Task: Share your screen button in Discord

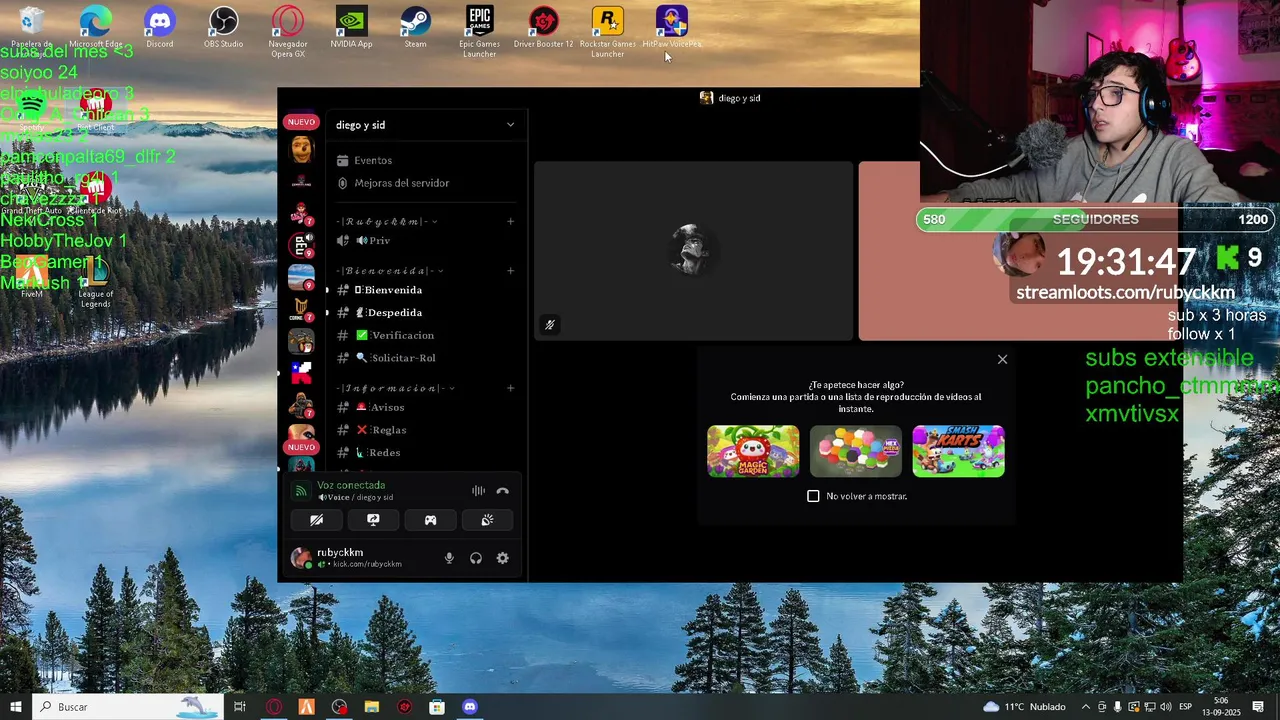Action: tap(373, 520)
